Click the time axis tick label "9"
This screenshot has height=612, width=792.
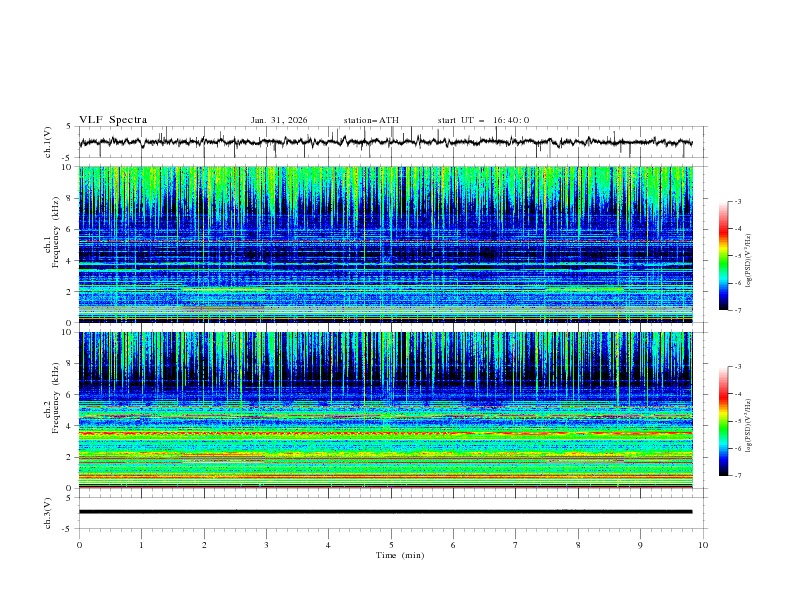click(640, 545)
